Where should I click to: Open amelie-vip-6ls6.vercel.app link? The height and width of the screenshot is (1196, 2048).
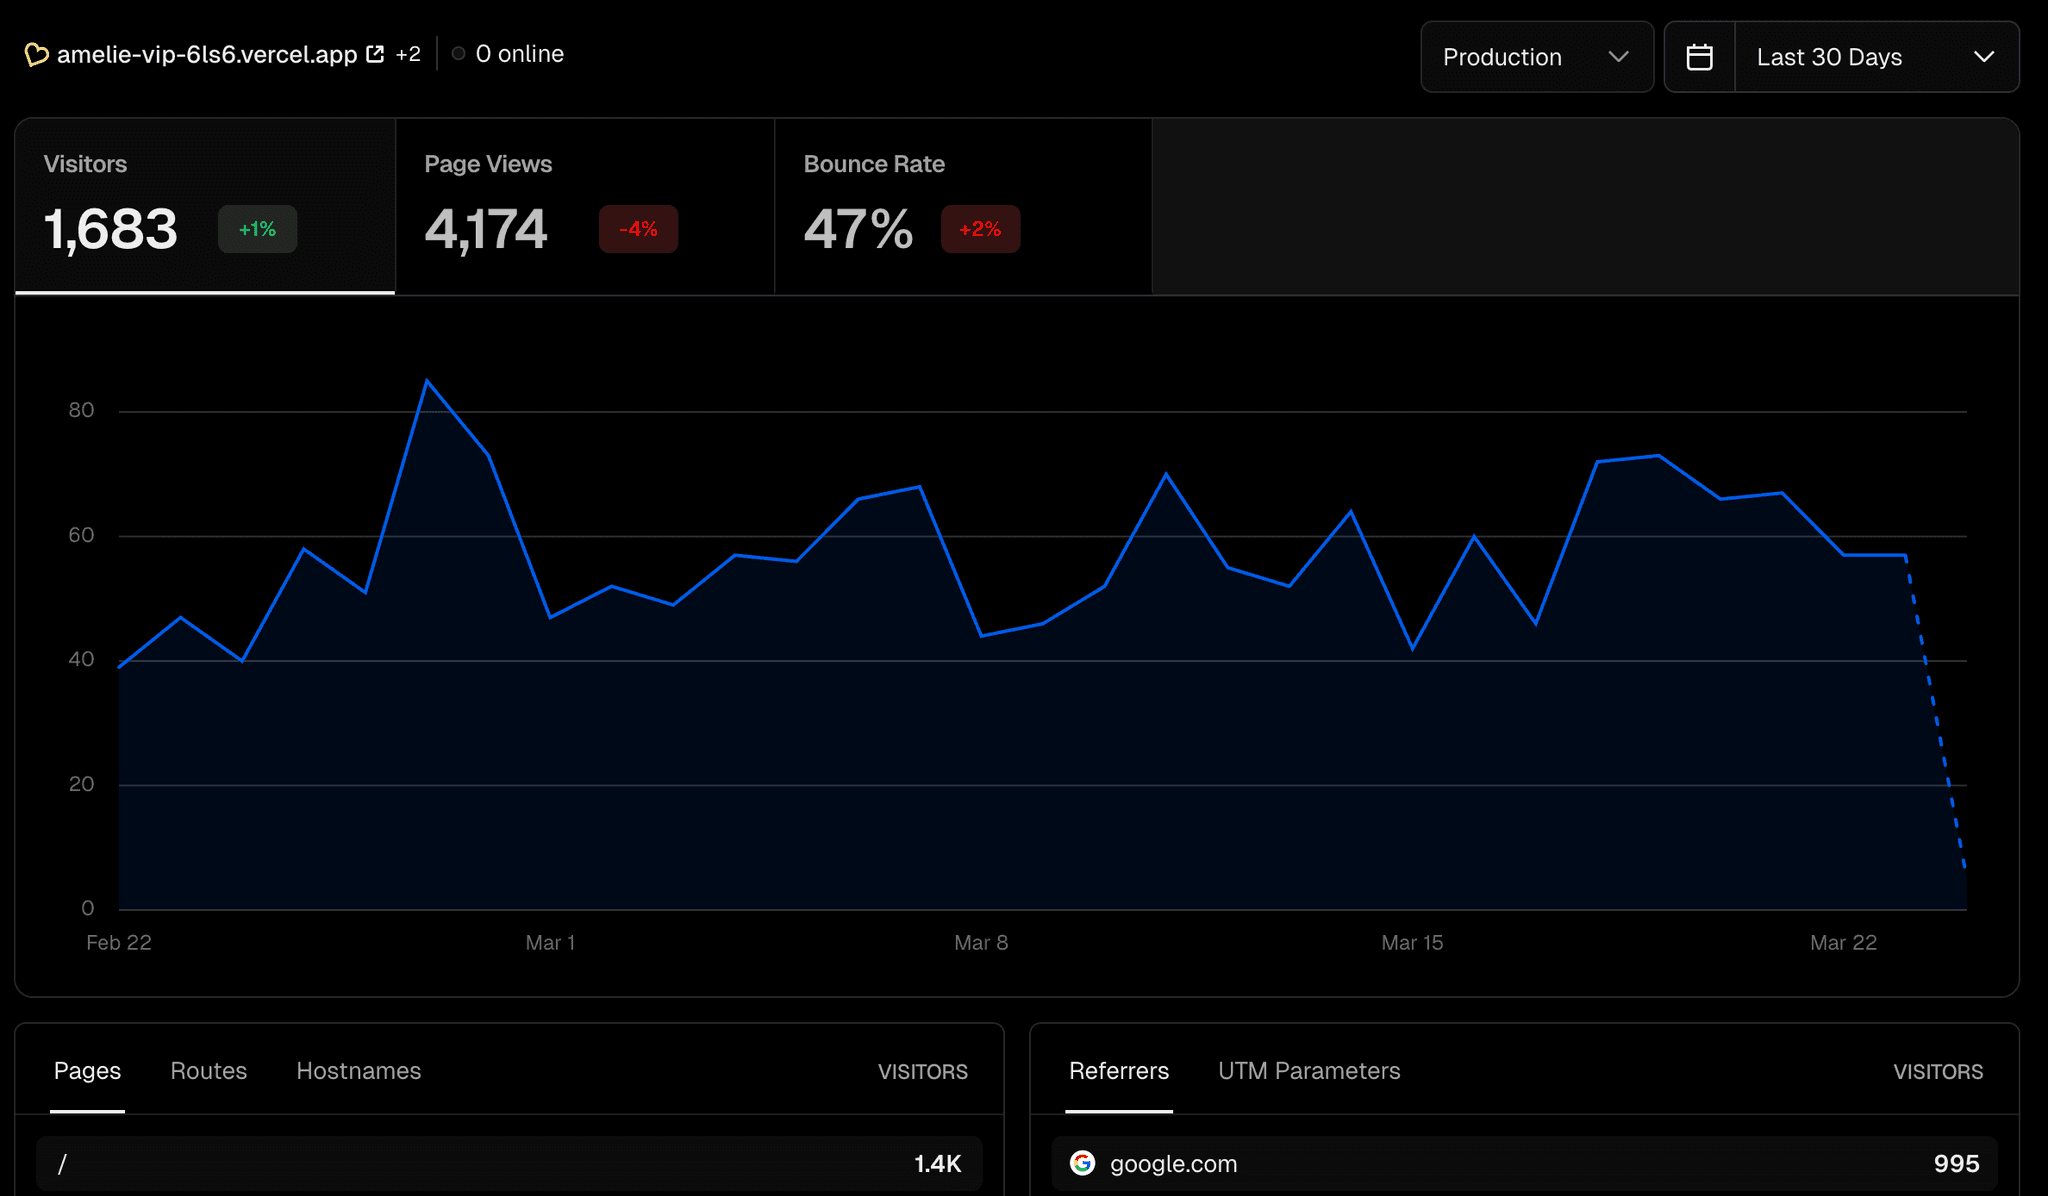click(x=207, y=54)
